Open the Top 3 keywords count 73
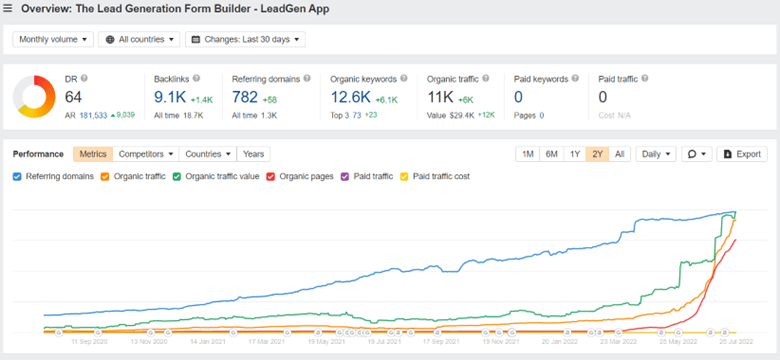The width and height of the screenshot is (780, 360). coord(357,115)
